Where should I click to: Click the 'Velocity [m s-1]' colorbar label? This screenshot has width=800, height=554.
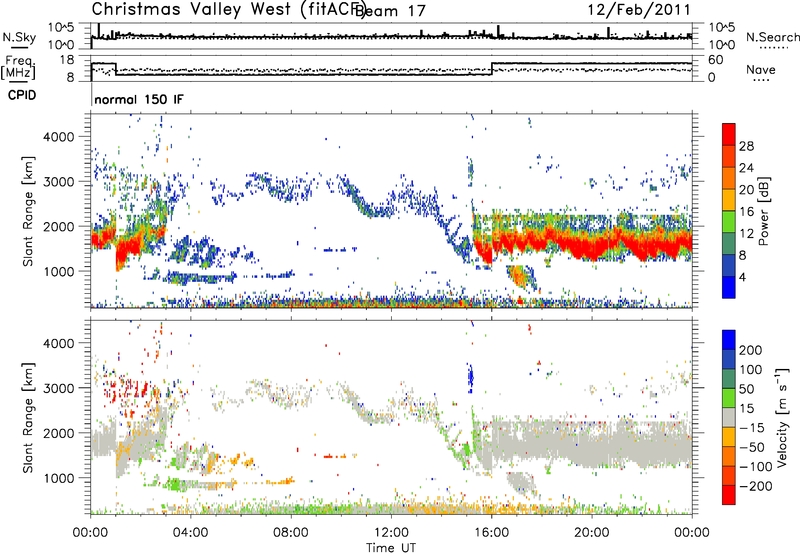[782, 417]
